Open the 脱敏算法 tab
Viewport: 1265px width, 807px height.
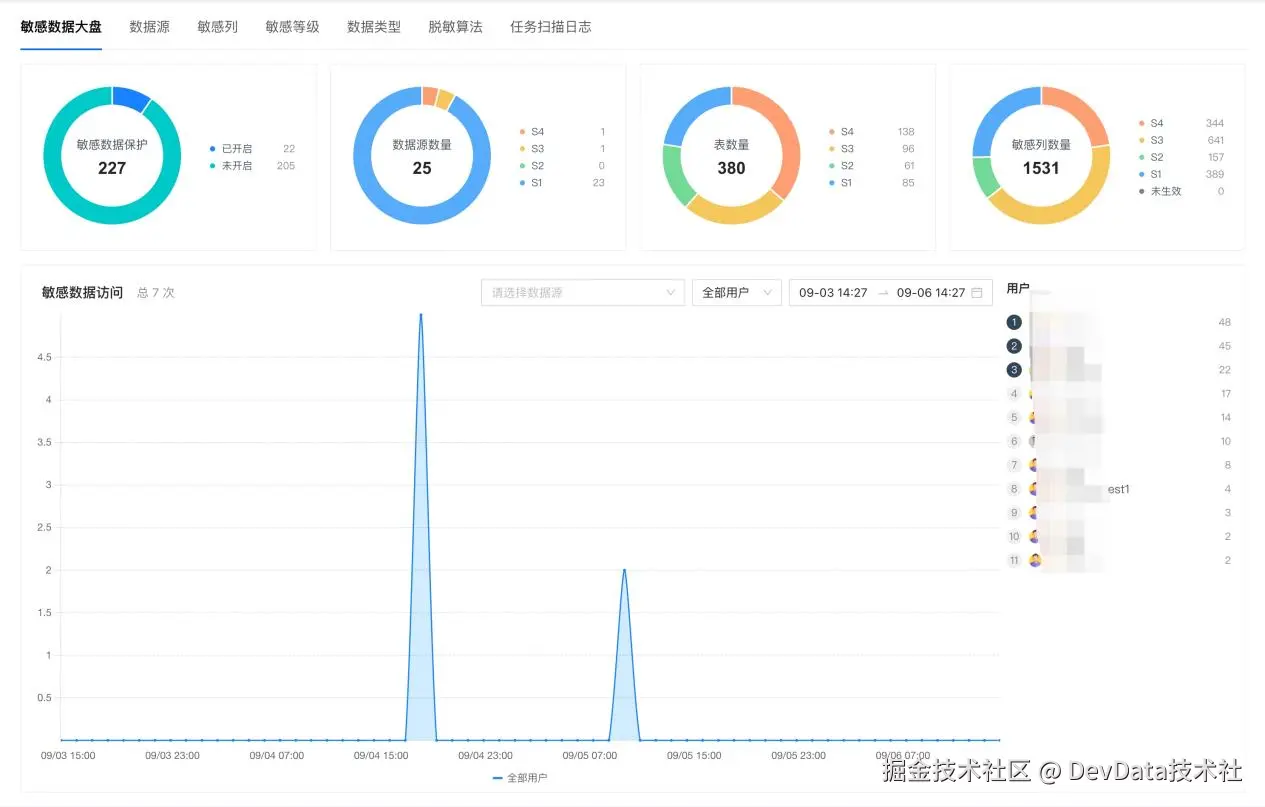coord(455,27)
